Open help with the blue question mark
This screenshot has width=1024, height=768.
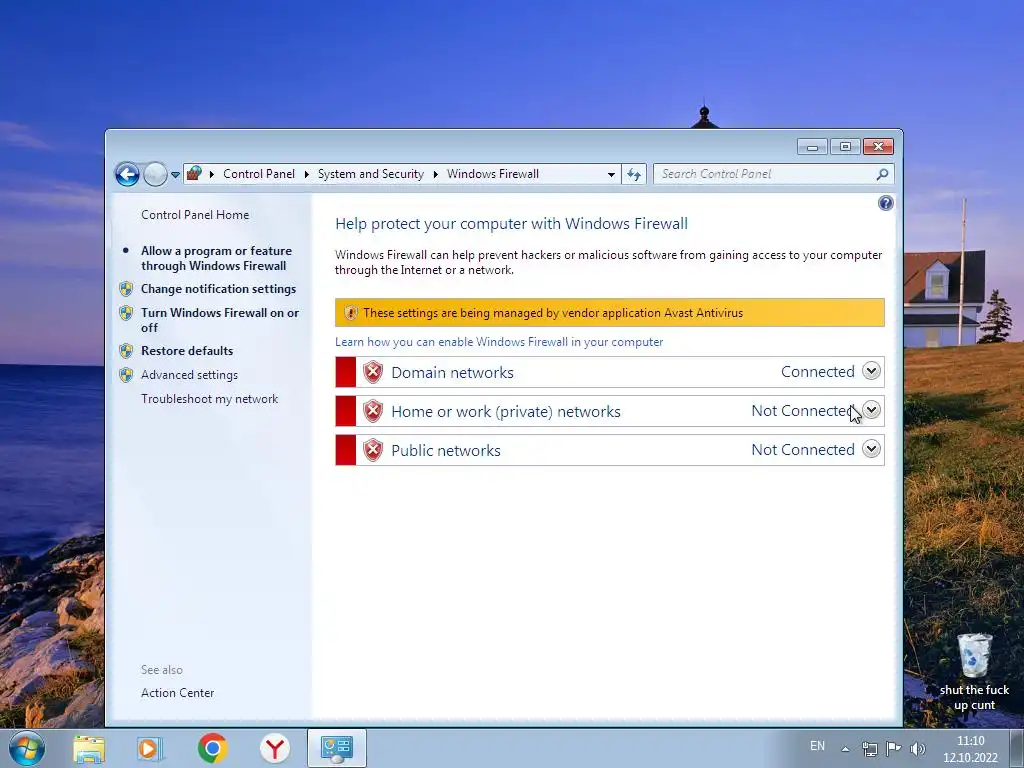[x=885, y=203]
